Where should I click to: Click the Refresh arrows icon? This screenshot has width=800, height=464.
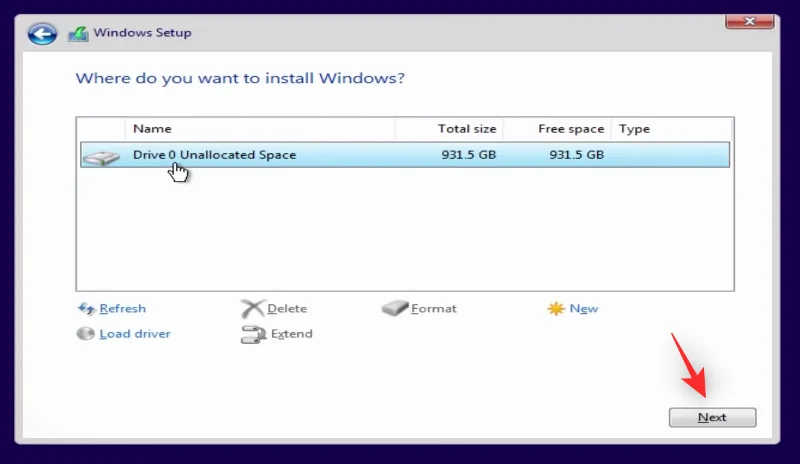pos(86,308)
